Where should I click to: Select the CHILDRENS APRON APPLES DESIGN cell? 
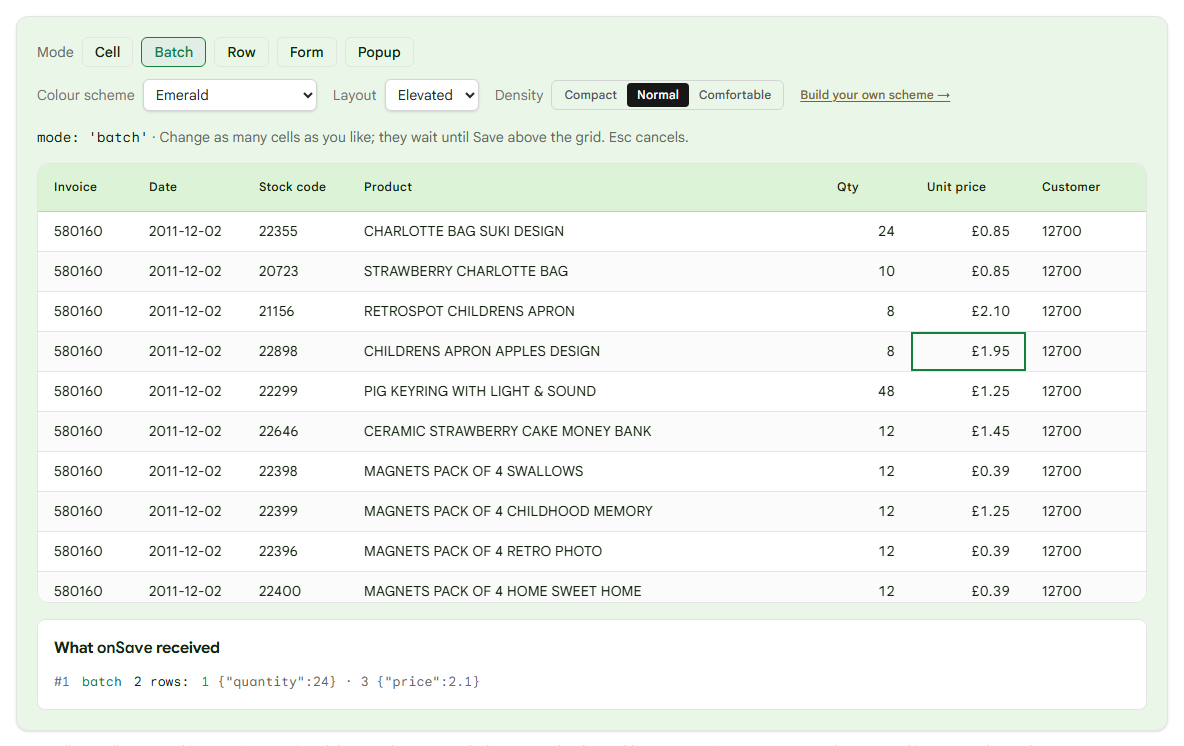tap(585, 351)
